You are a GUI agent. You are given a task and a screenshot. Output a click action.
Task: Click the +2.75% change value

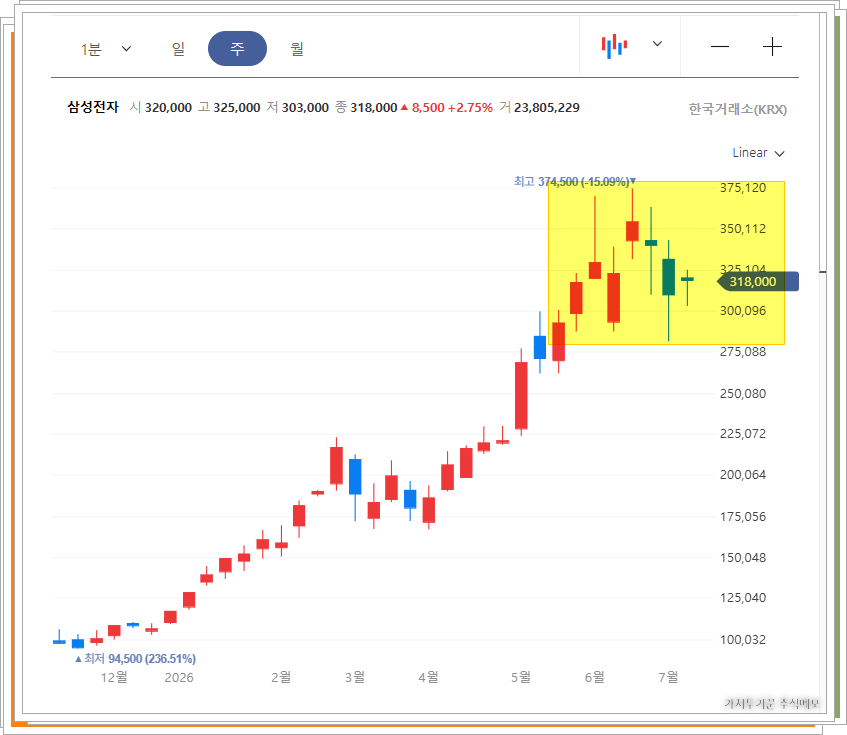pyautogui.click(x=470, y=107)
